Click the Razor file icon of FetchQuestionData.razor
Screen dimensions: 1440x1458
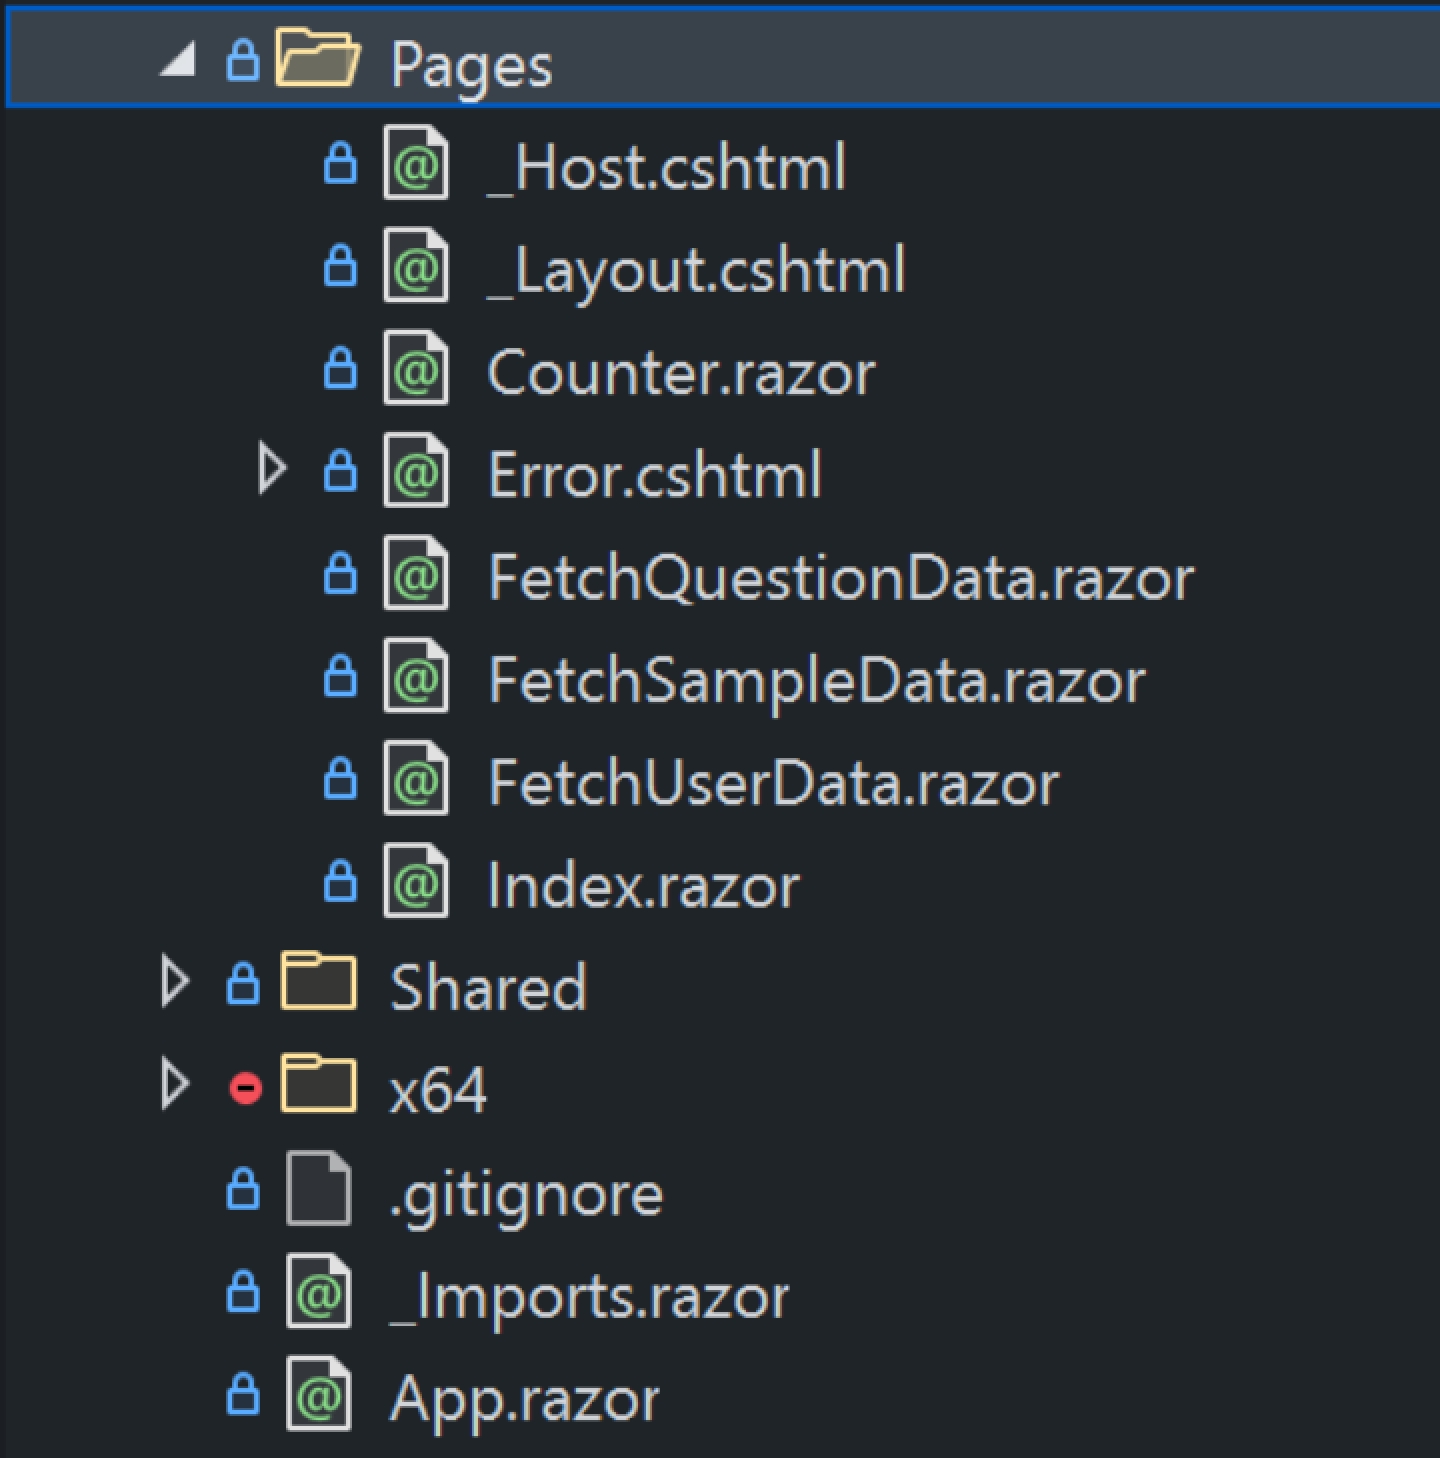coord(416,574)
